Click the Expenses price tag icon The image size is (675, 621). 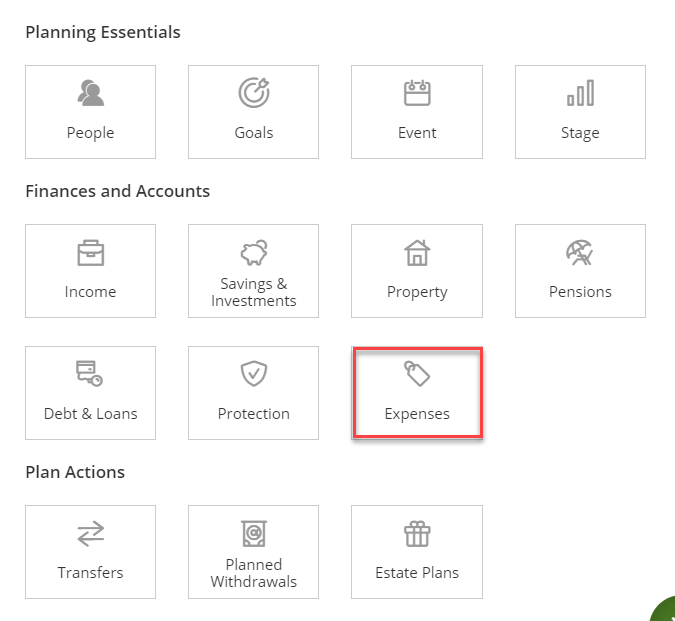(x=416, y=374)
